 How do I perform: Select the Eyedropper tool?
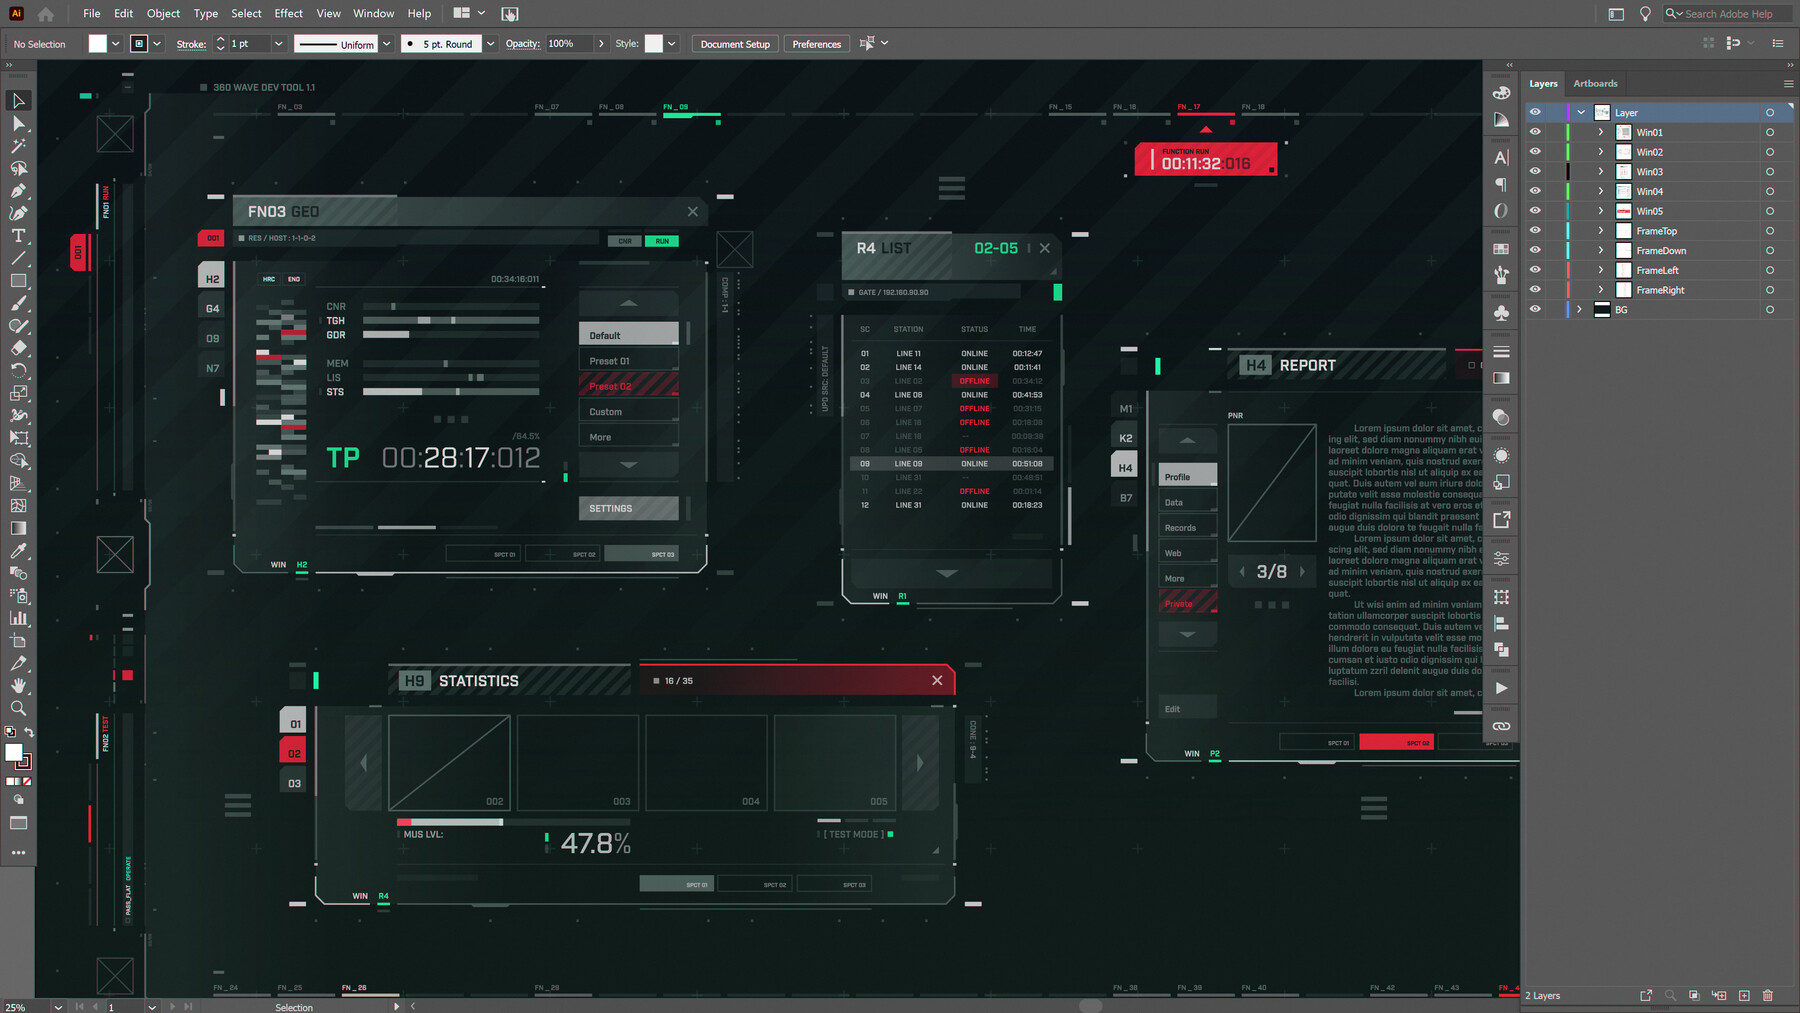click(x=18, y=550)
